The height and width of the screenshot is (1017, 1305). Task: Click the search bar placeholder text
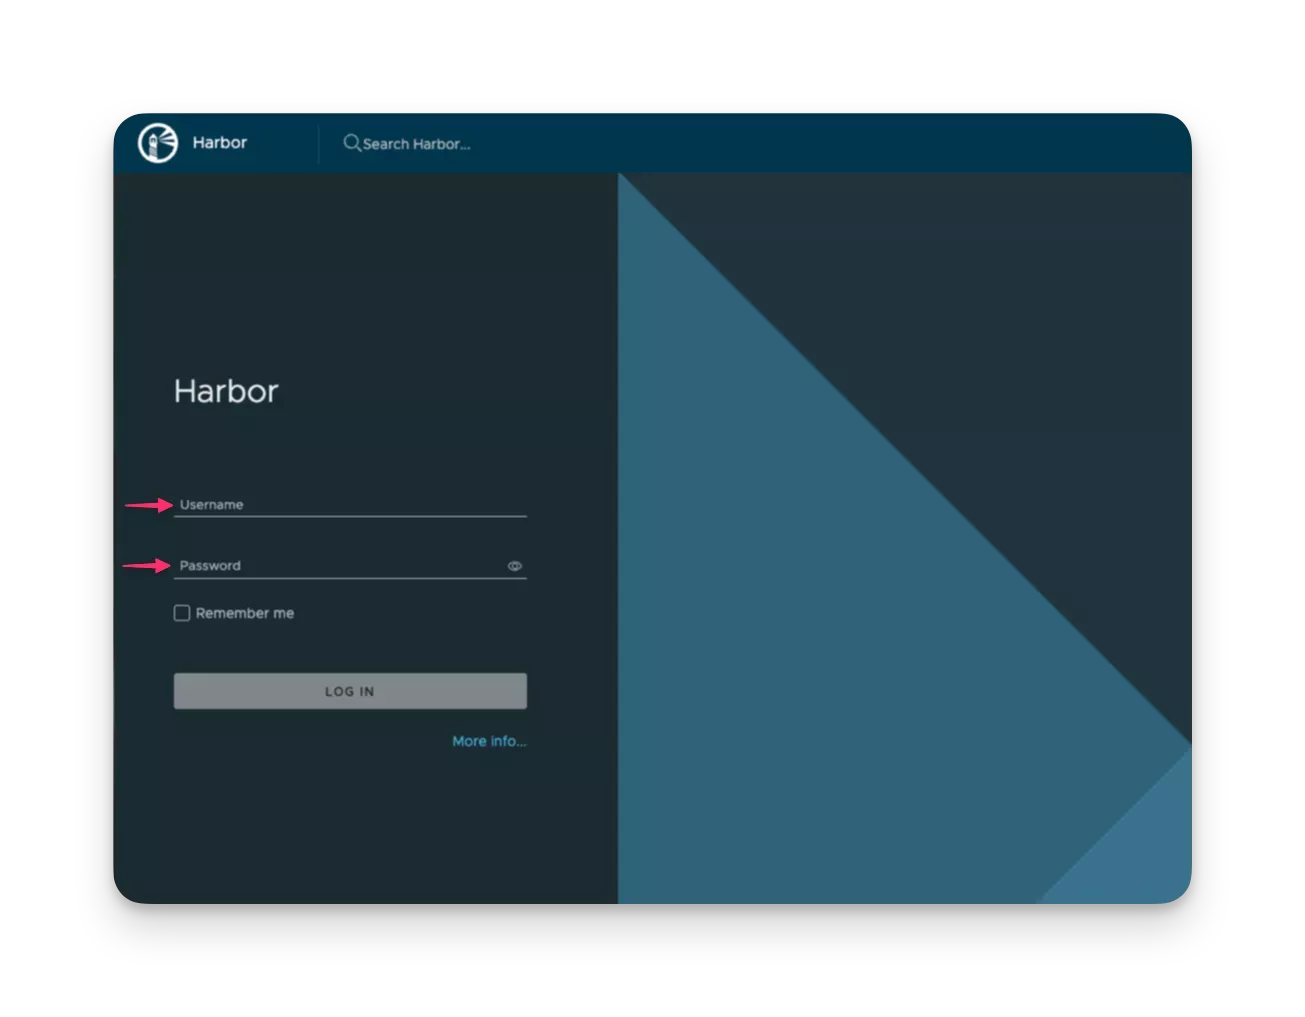(x=416, y=143)
